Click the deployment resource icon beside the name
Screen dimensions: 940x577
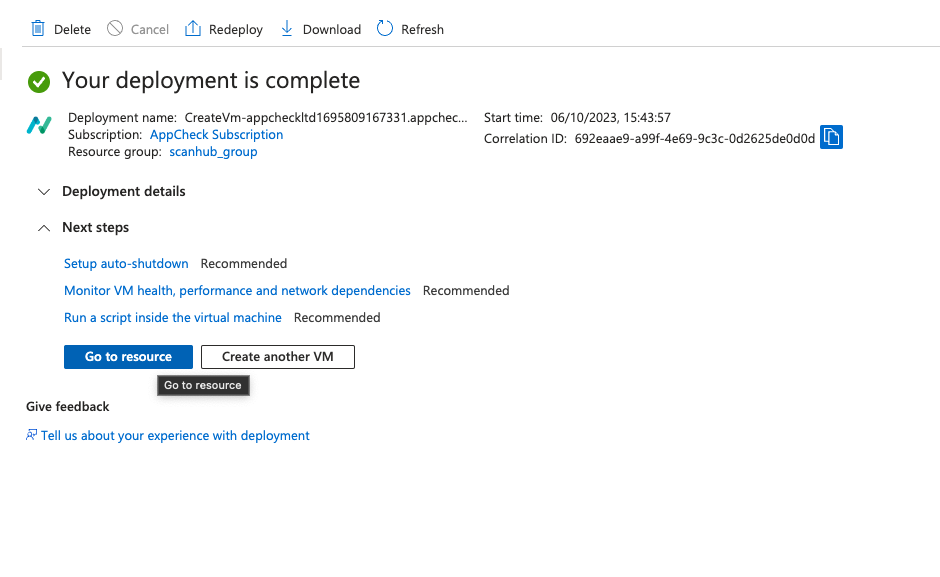pos(38,126)
